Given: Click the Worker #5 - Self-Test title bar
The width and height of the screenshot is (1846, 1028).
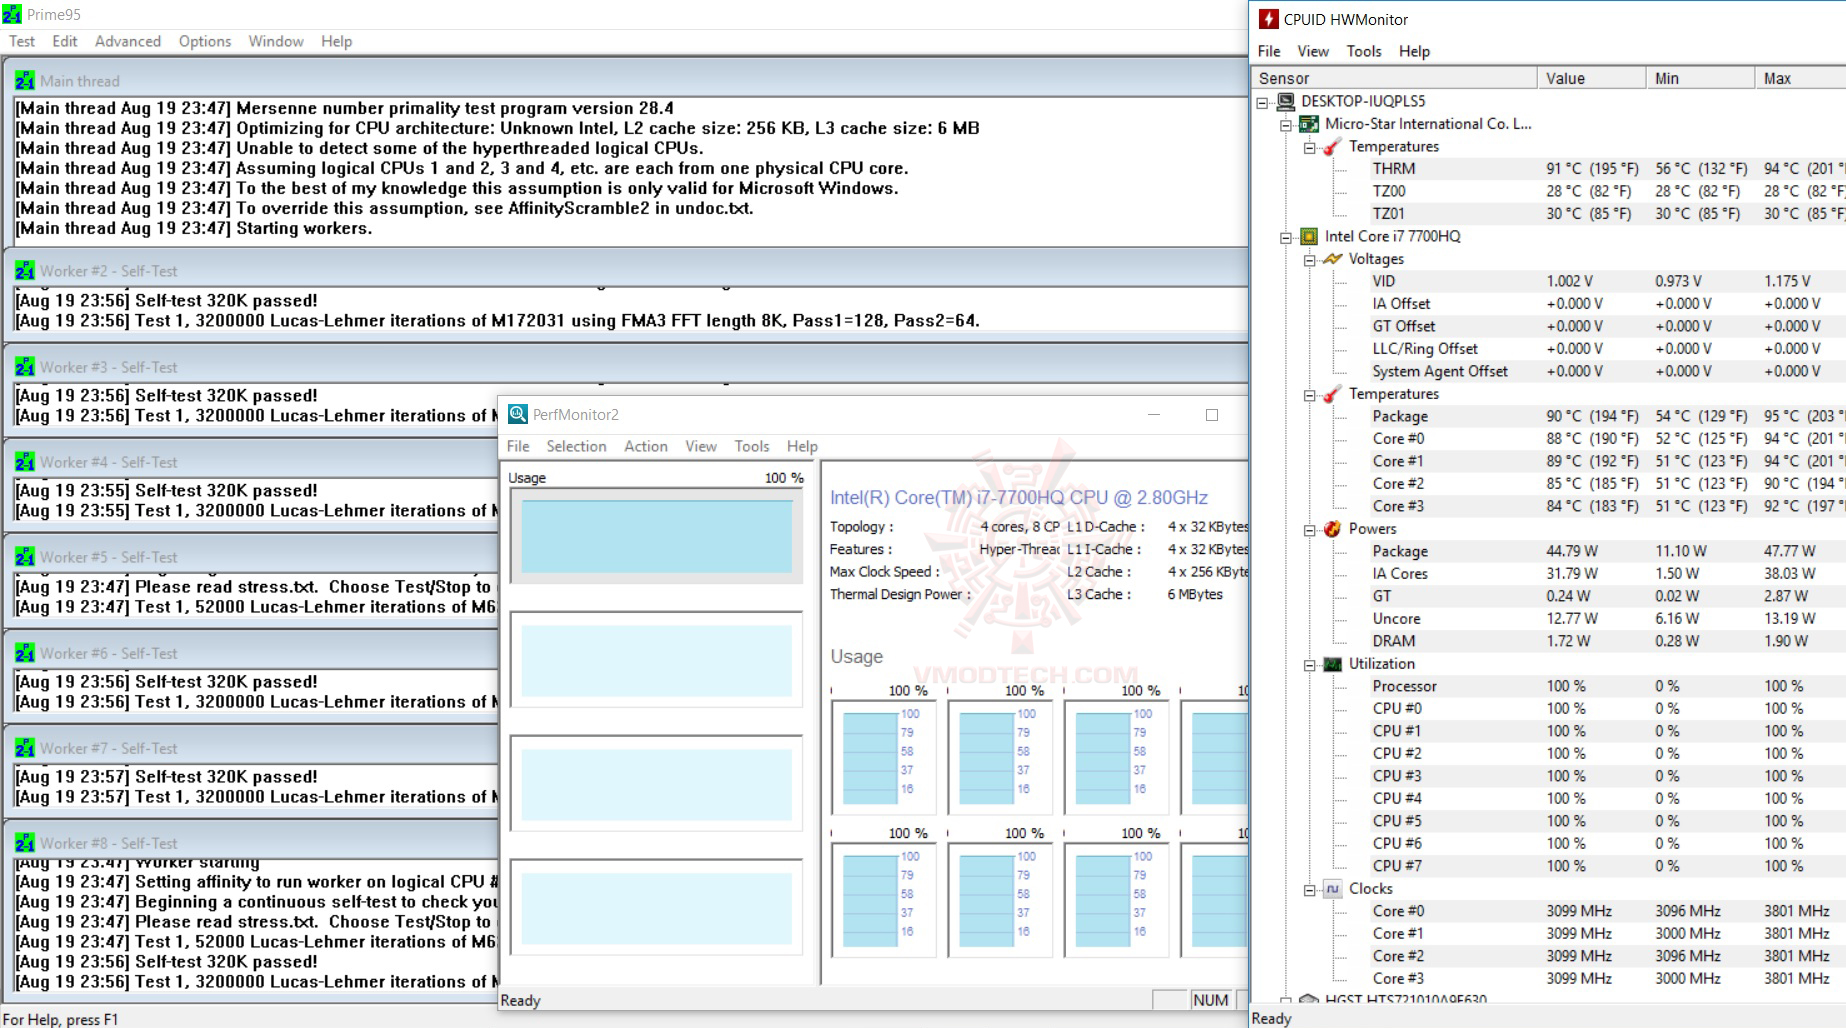Looking at the screenshot, I should 252,557.
